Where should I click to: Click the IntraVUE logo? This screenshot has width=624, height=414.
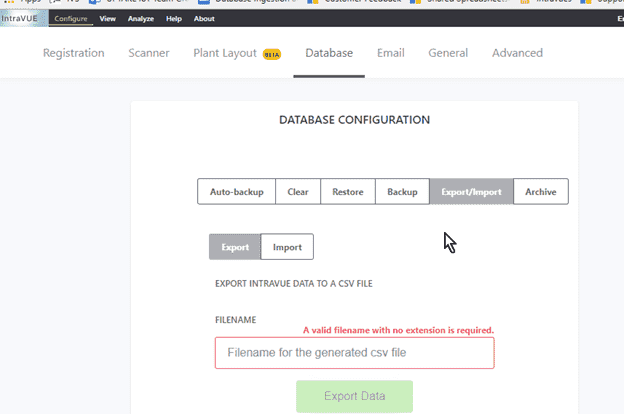[x=24, y=18]
